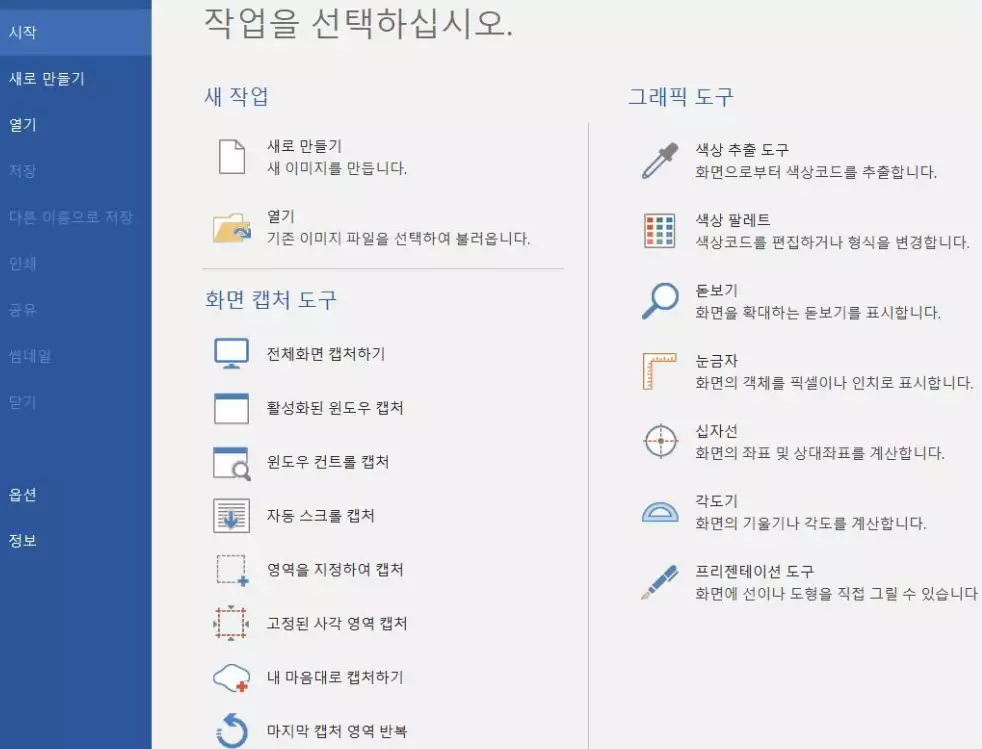Click the 색상 추출 도구 title text
Screen dimensions: 982x749
pyautogui.click(x=742, y=150)
